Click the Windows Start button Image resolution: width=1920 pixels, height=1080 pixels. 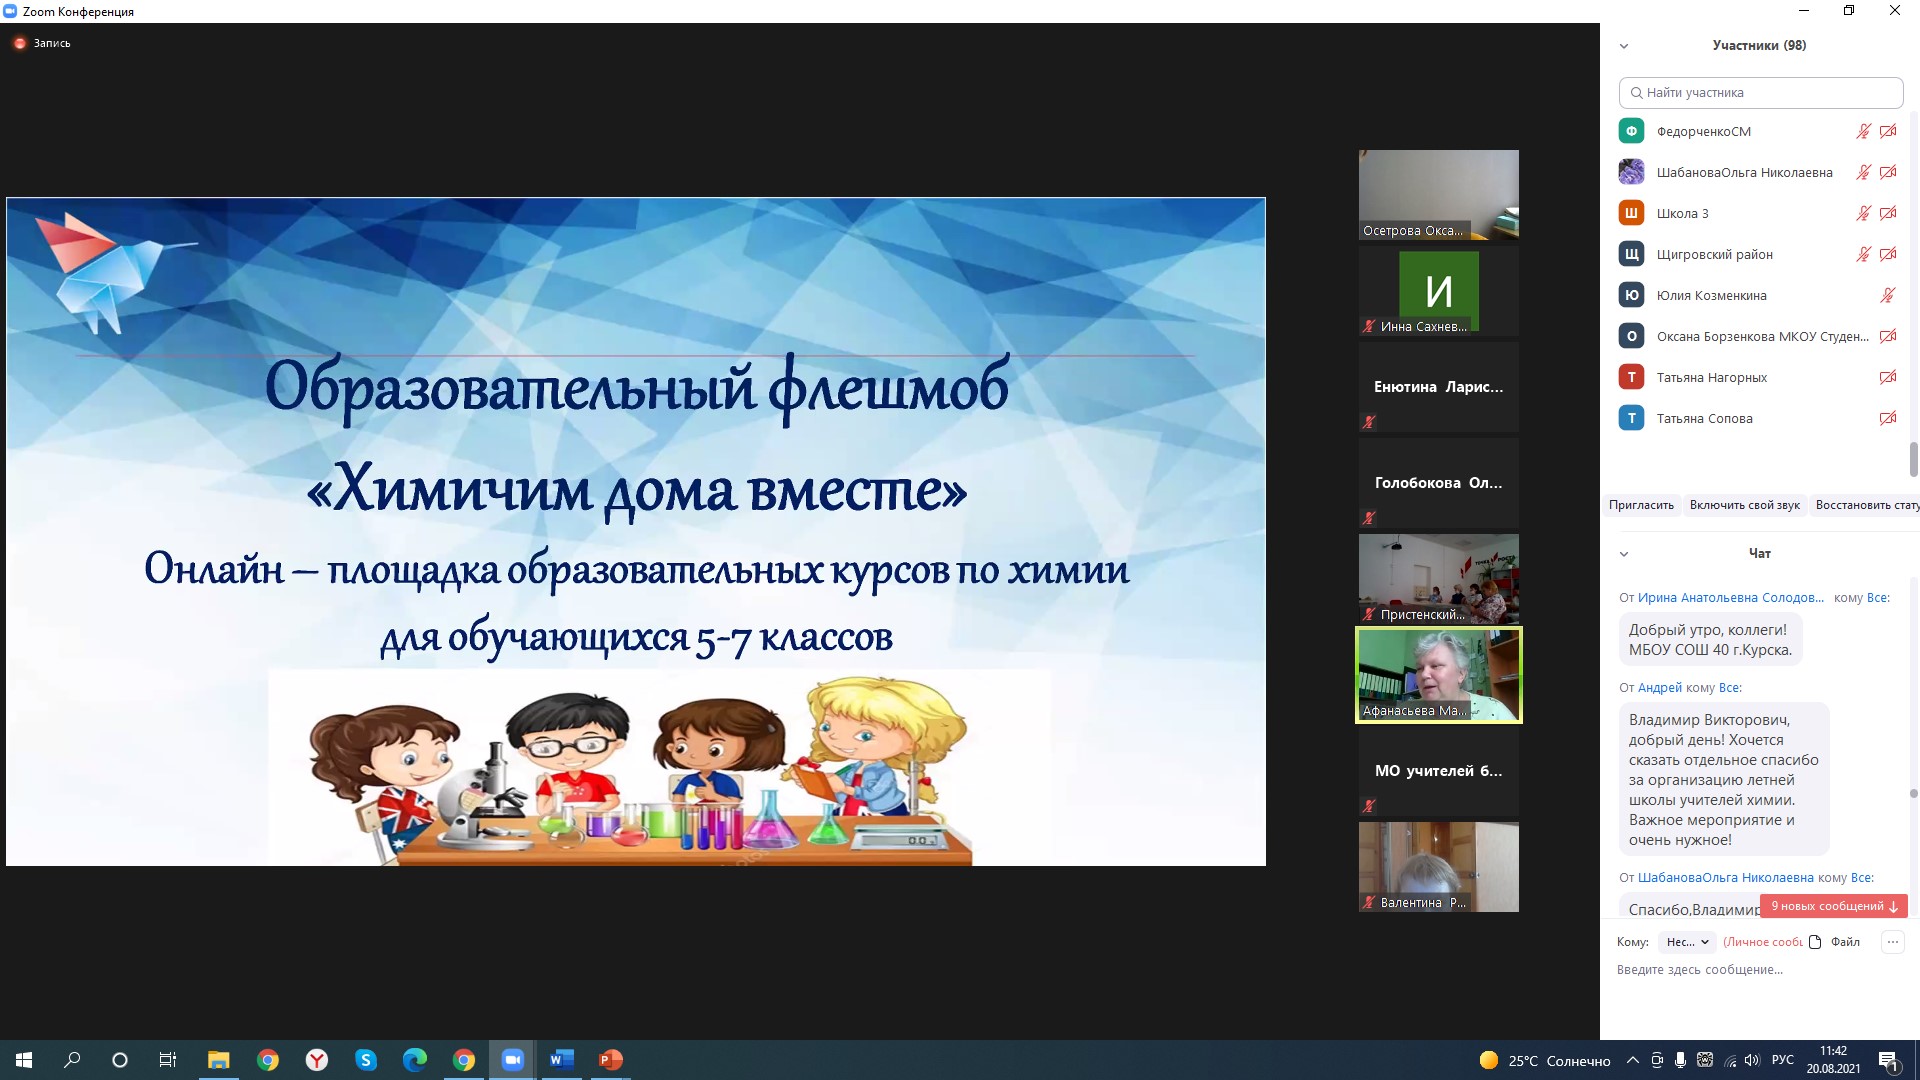24,1060
